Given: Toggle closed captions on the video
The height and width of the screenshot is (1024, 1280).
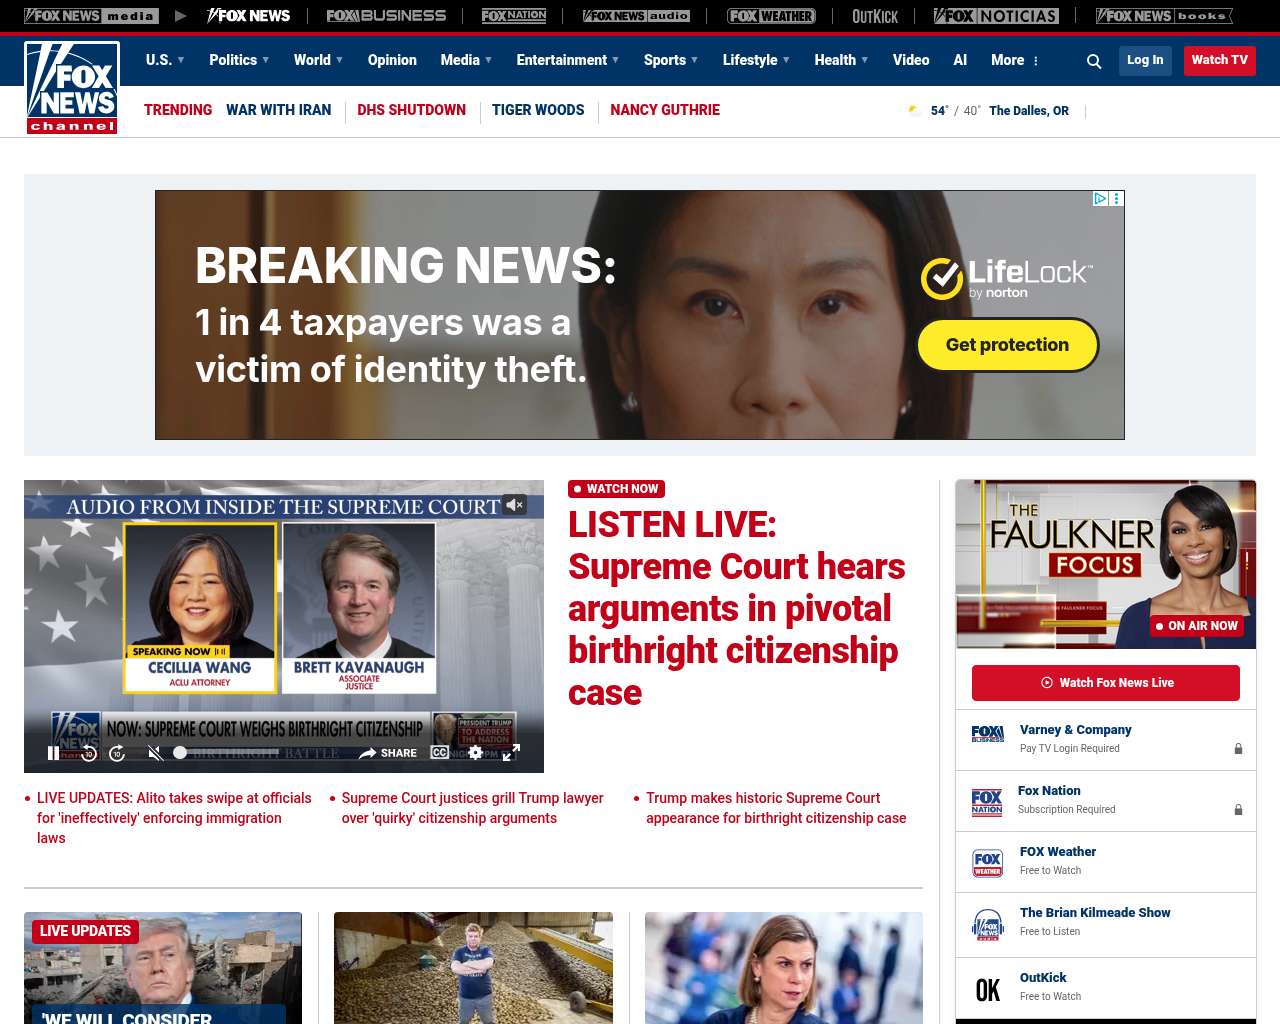Looking at the screenshot, I should [x=439, y=752].
